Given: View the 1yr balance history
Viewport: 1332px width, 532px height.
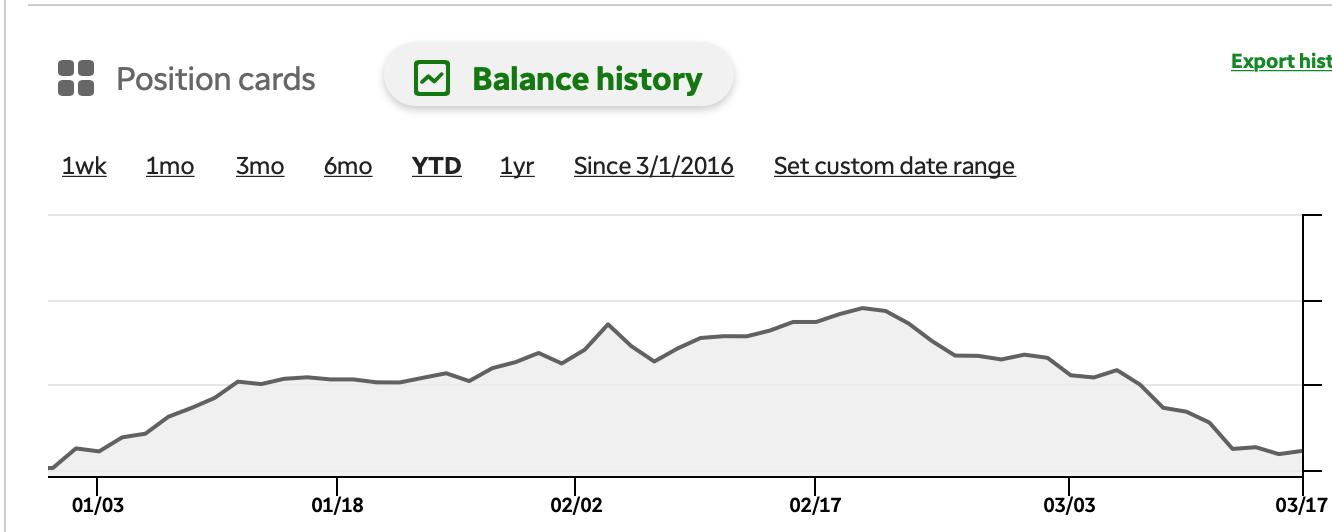Looking at the screenshot, I should pos(517,166).
